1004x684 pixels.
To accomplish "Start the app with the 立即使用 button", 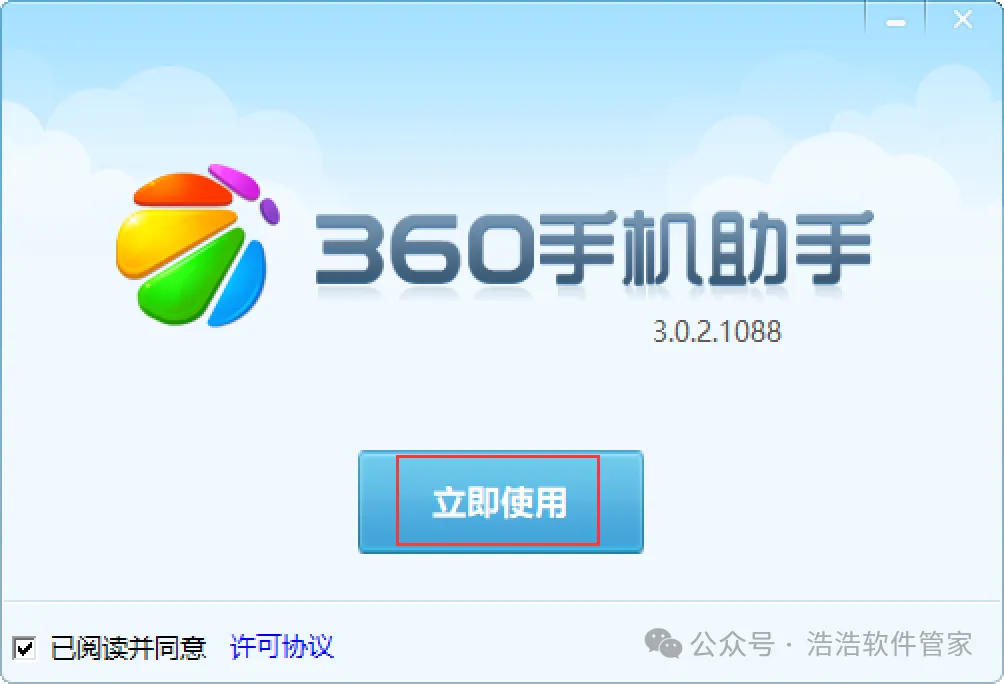I will 501,502.
